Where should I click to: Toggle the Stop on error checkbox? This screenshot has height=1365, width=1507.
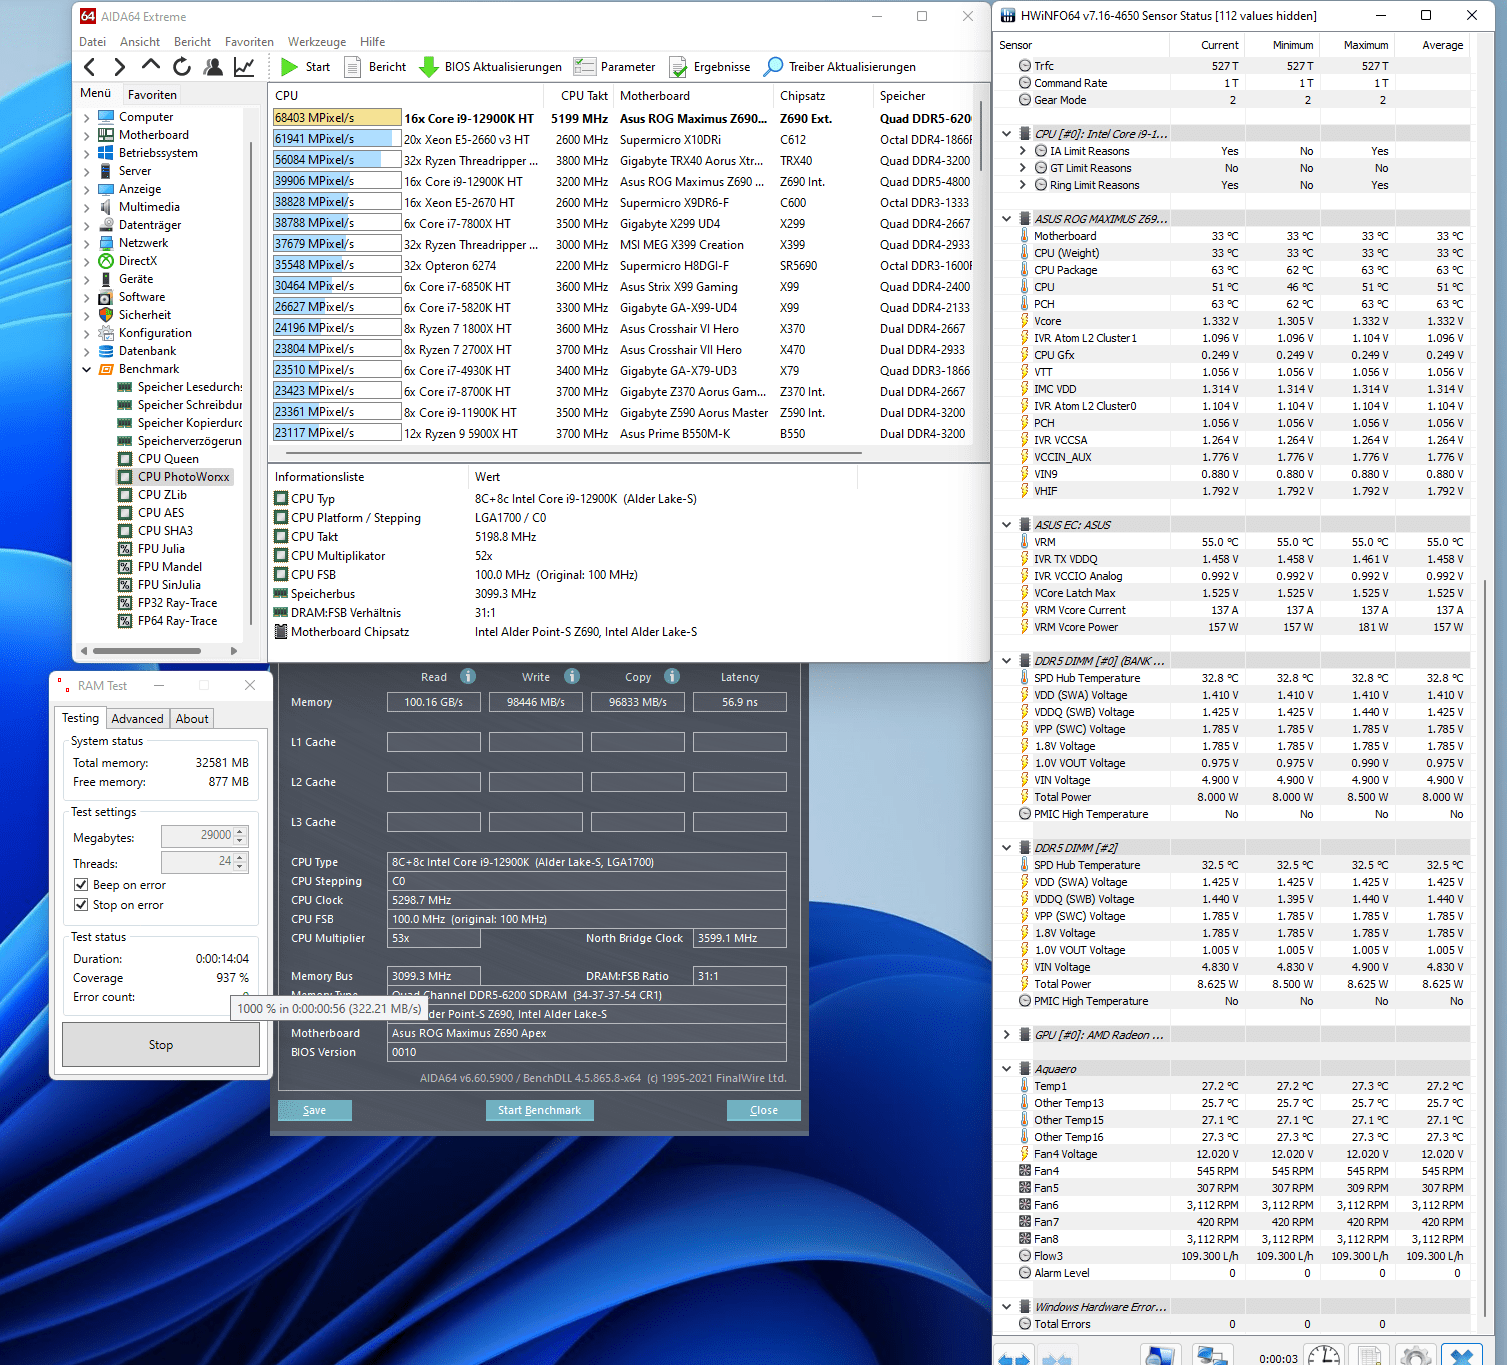click(81, 905)
